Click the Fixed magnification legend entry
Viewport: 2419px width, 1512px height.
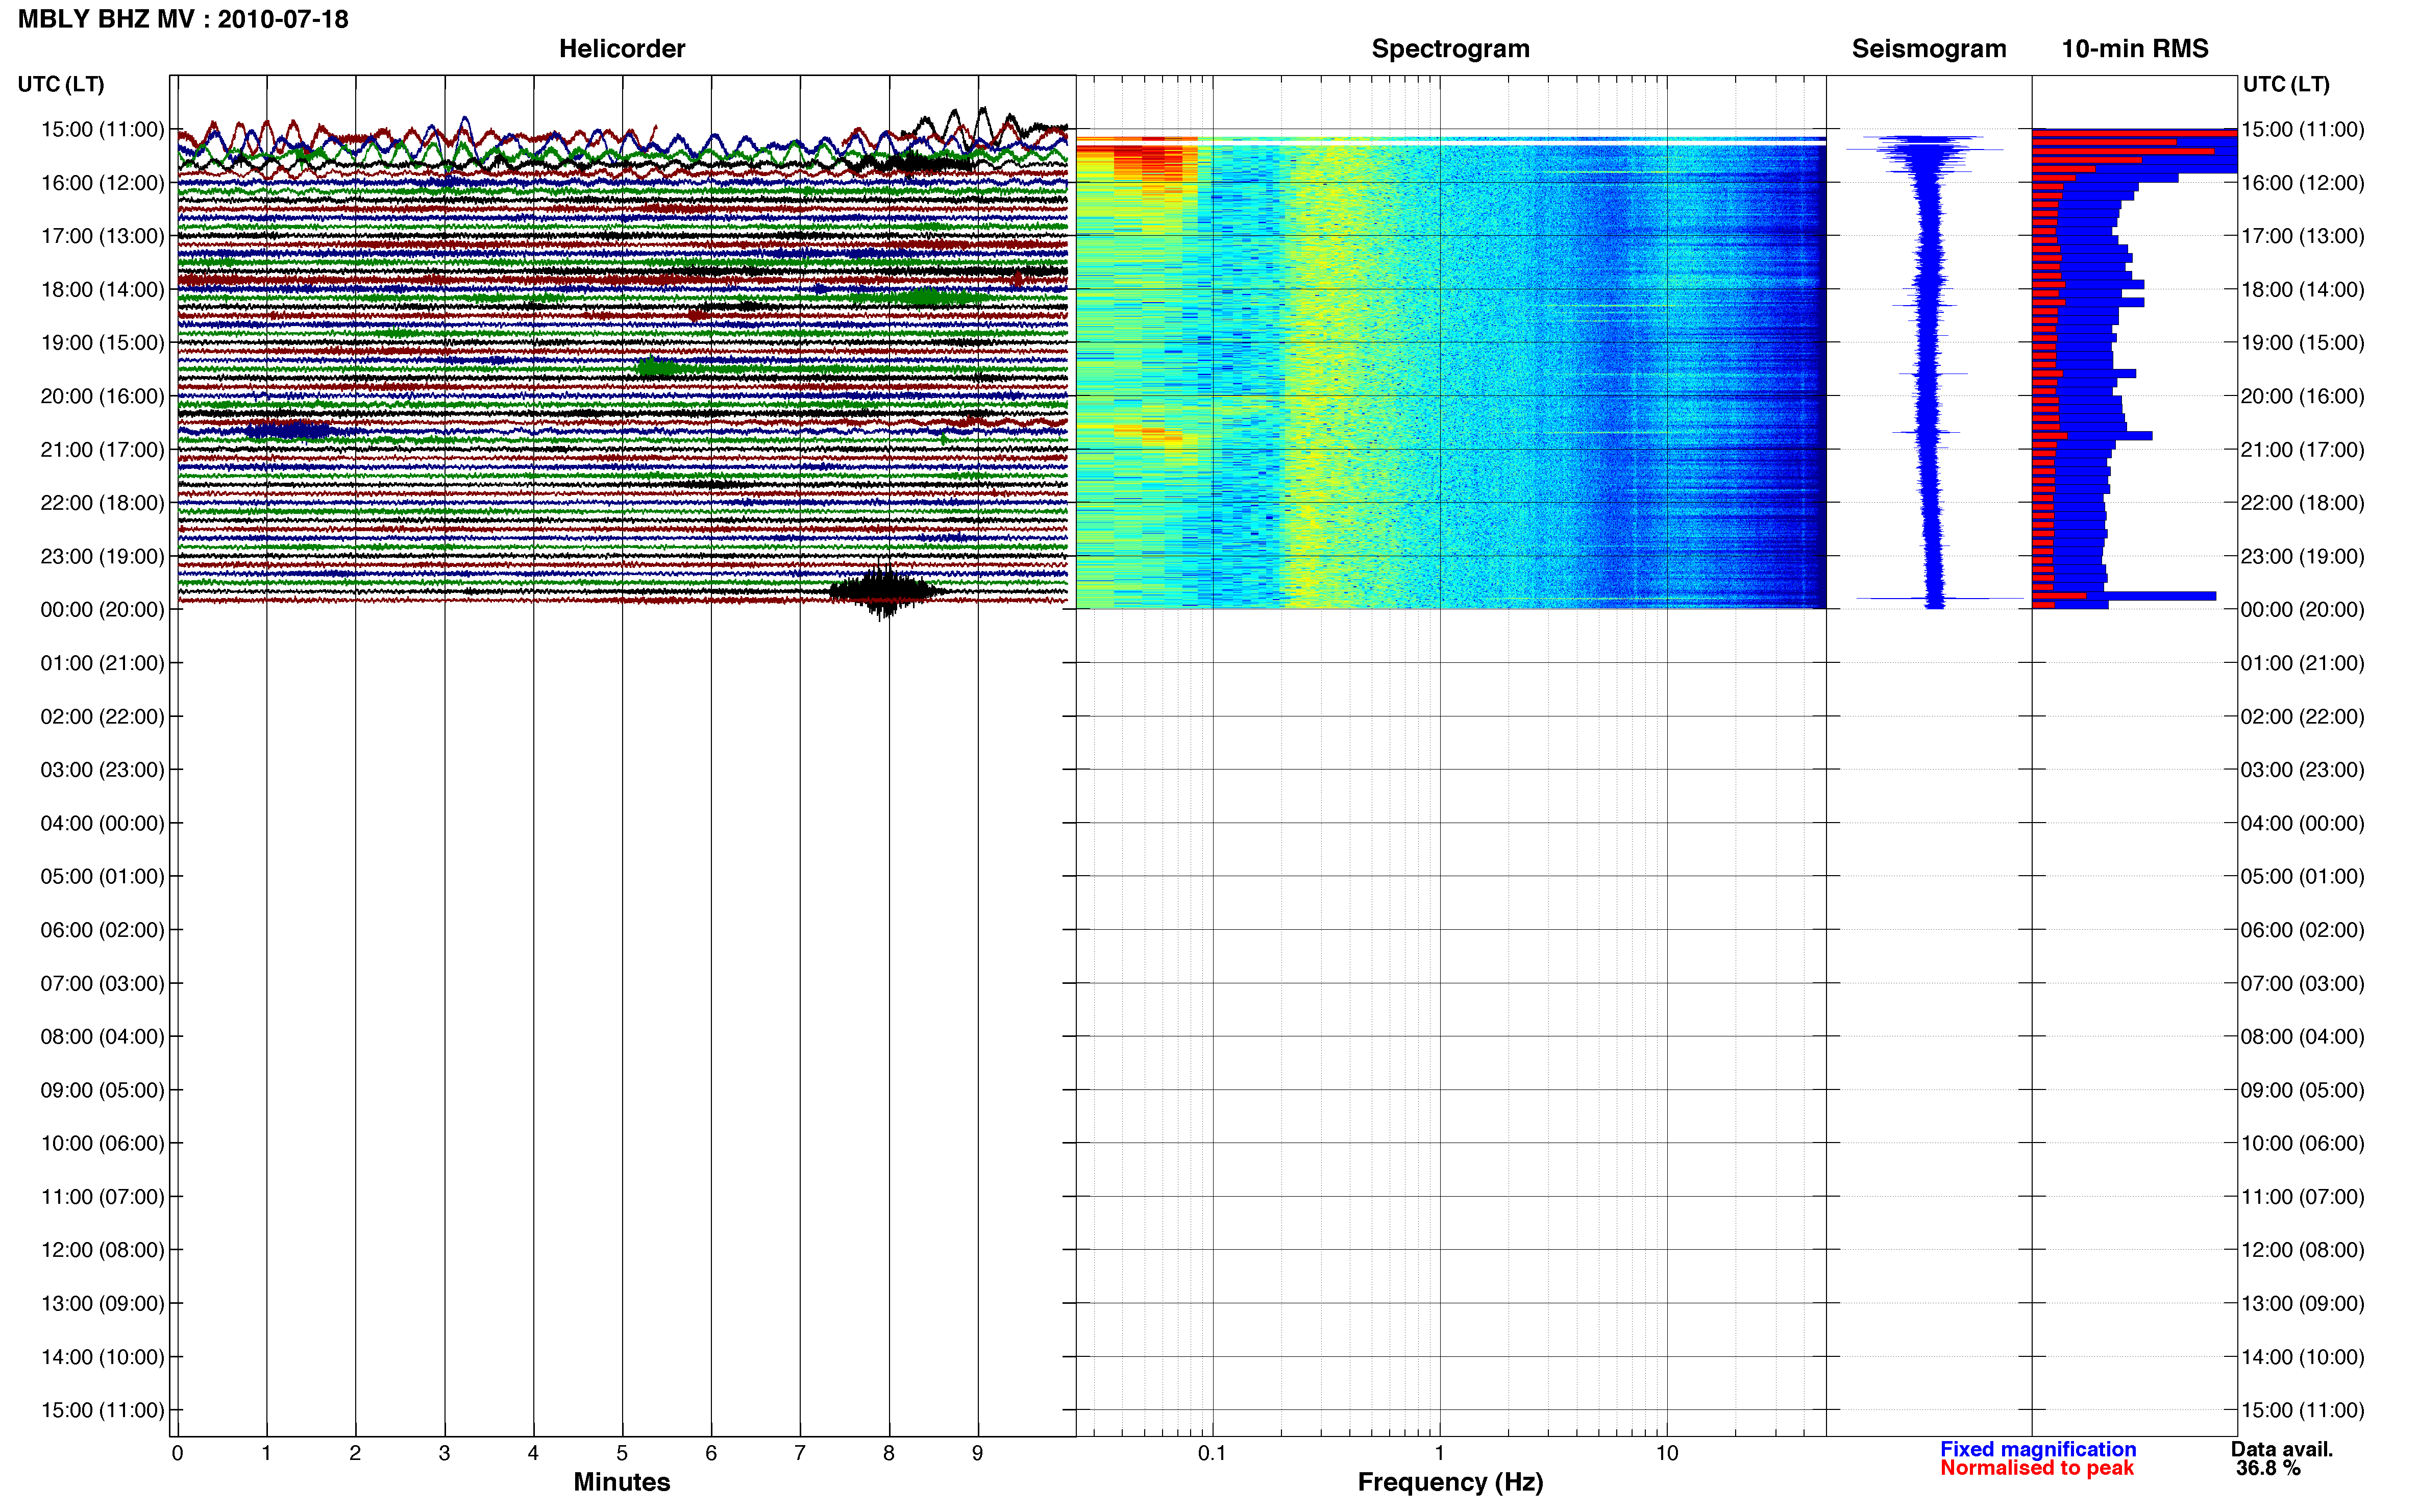click(2037, 1449)
